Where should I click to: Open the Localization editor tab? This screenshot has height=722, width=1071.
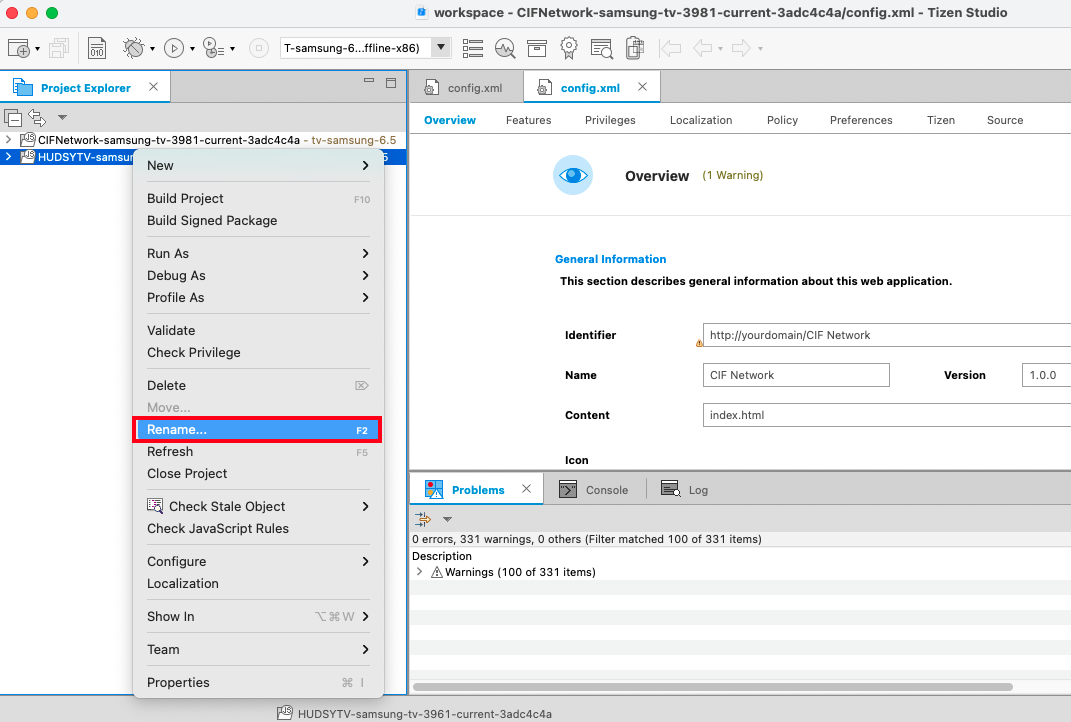click(x=701, y=120)
